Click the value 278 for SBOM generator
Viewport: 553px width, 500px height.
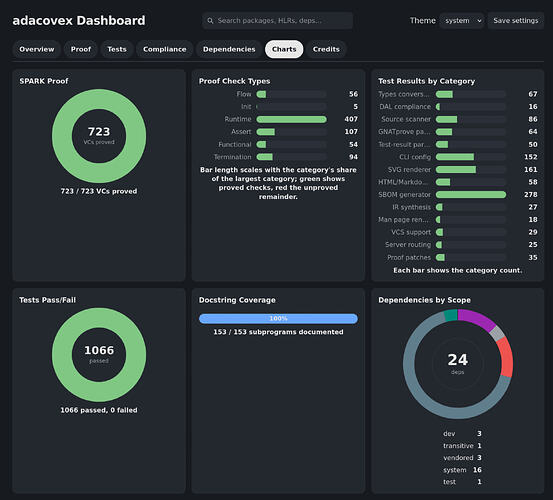pyautogui.click(x=531, y=195)
